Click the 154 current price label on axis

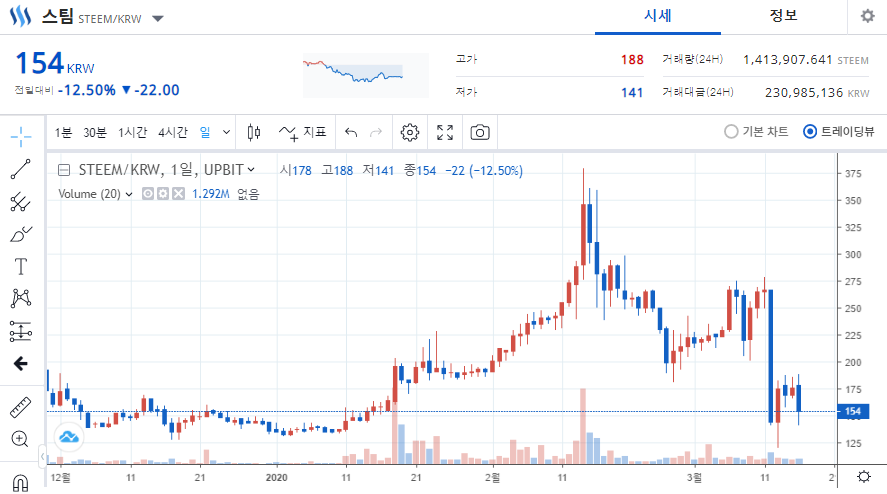click(x=853, y=411)
